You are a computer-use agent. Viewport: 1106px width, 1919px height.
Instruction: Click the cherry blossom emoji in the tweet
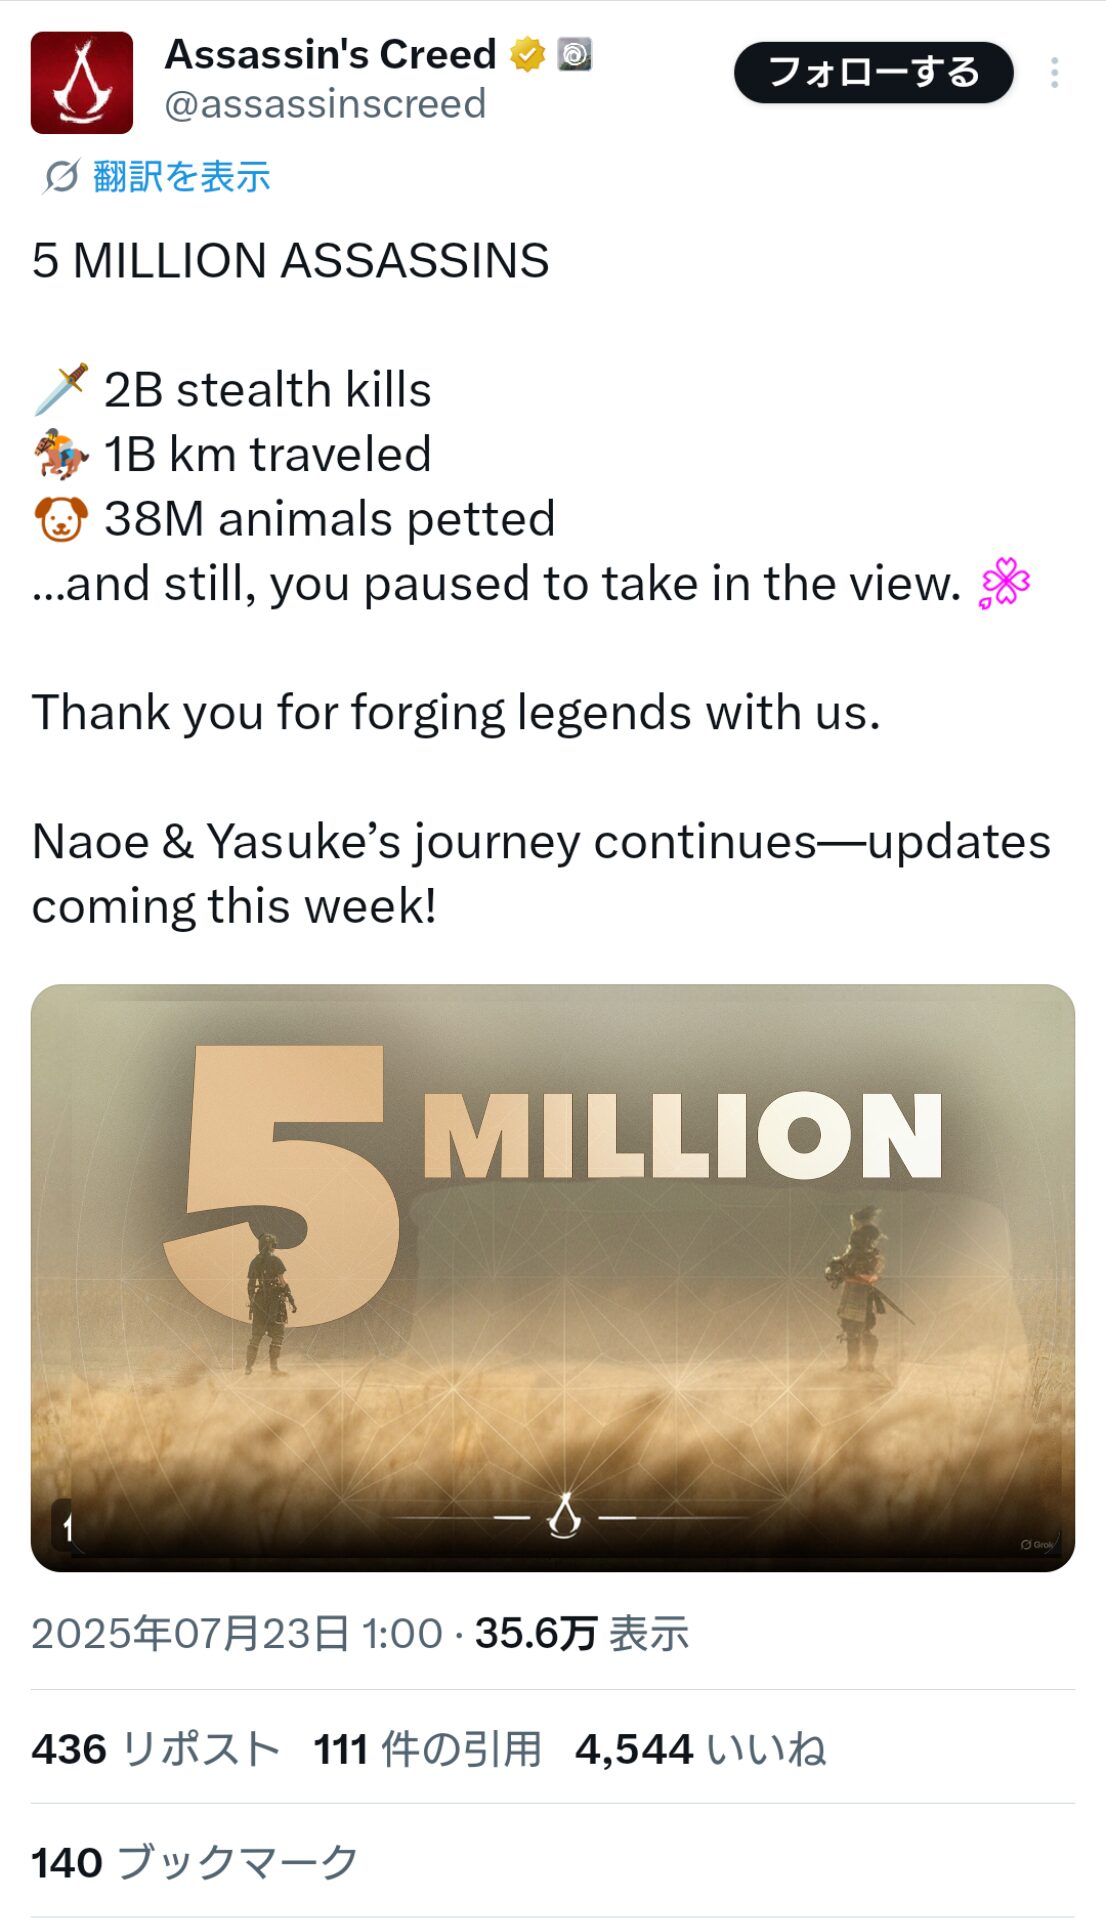[x=1004, y=583]
